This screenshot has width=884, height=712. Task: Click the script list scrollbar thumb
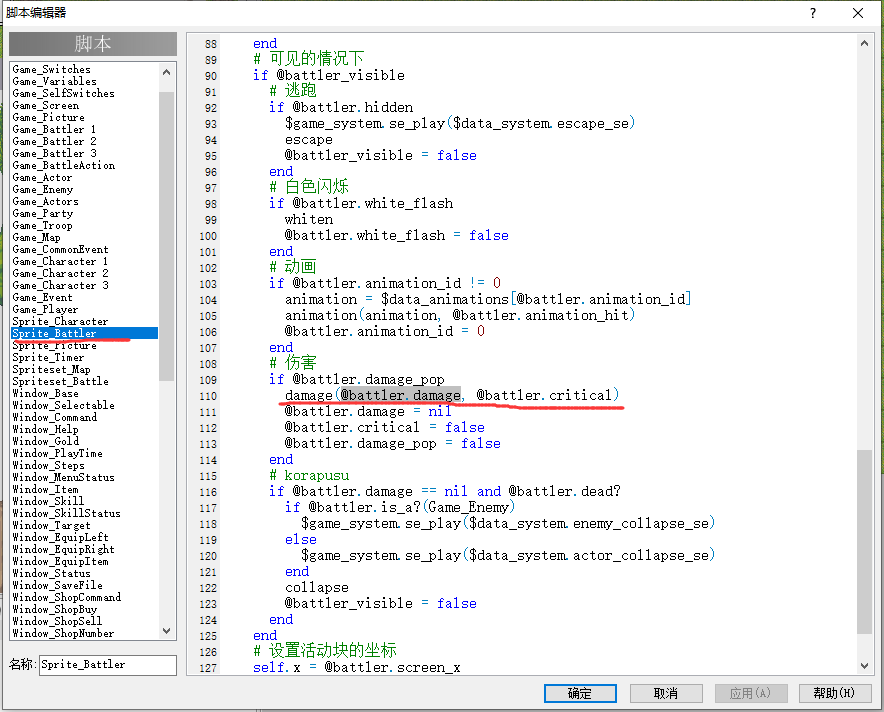[166, 236]
